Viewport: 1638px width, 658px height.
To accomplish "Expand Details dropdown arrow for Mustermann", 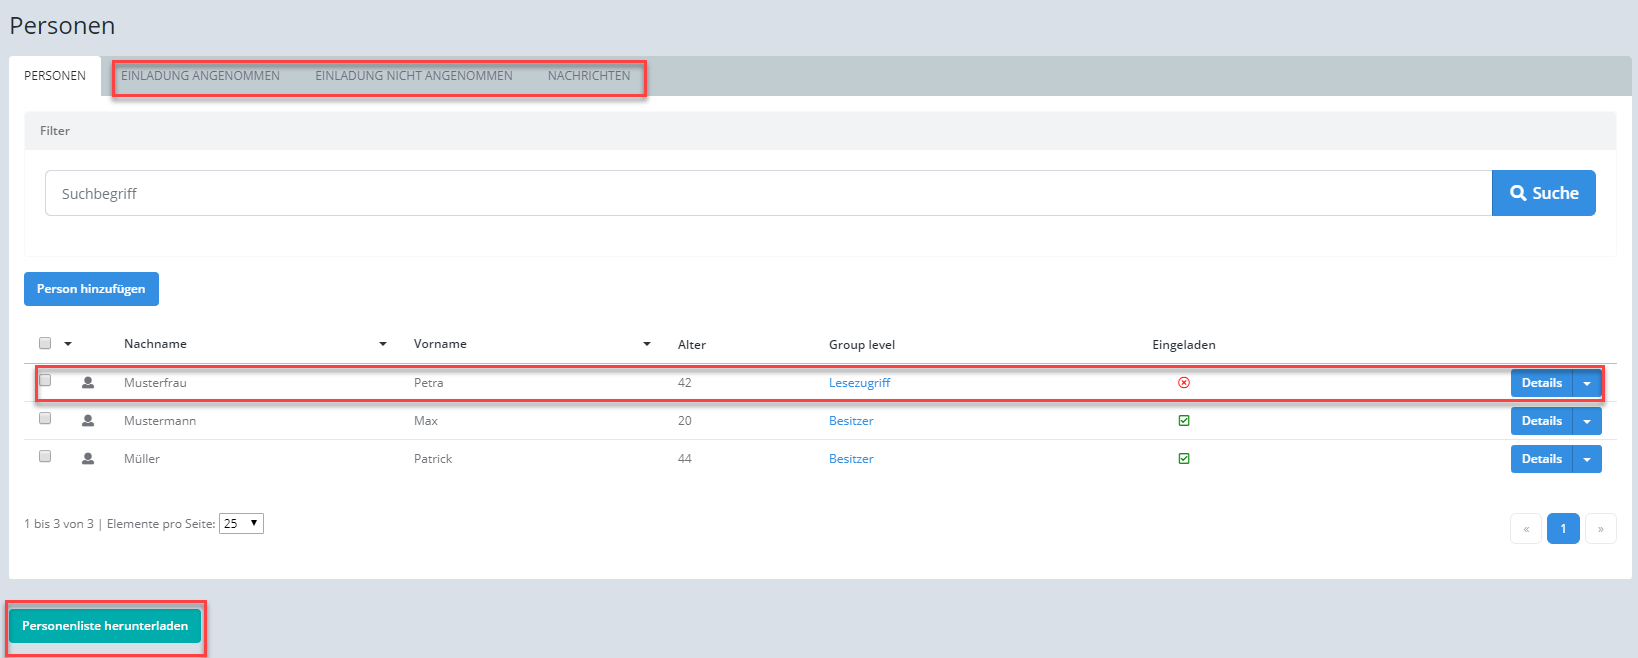I will pyautogui.click(x=1587, y=421).
